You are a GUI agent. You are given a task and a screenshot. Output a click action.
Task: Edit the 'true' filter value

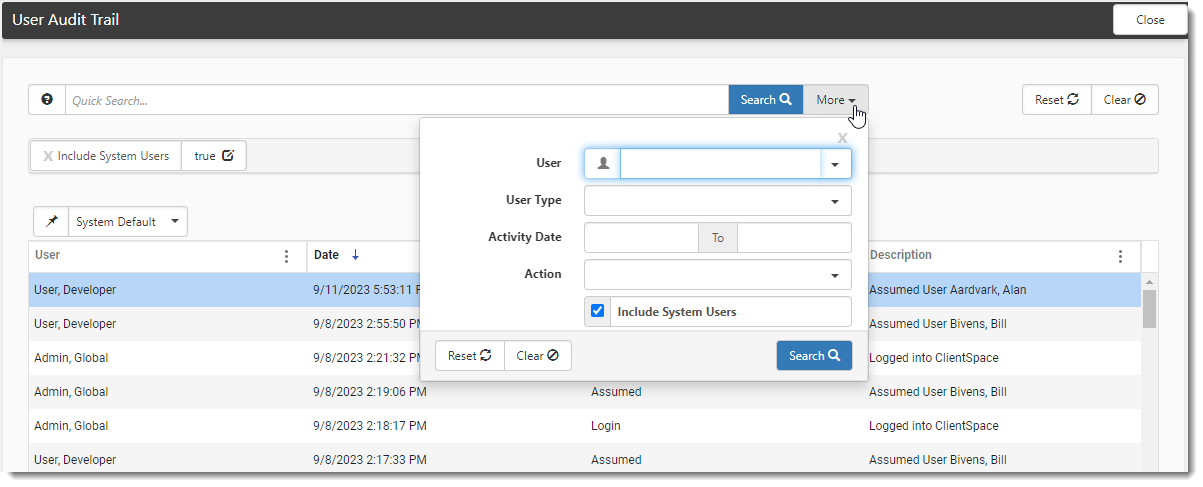coord(227,156)
